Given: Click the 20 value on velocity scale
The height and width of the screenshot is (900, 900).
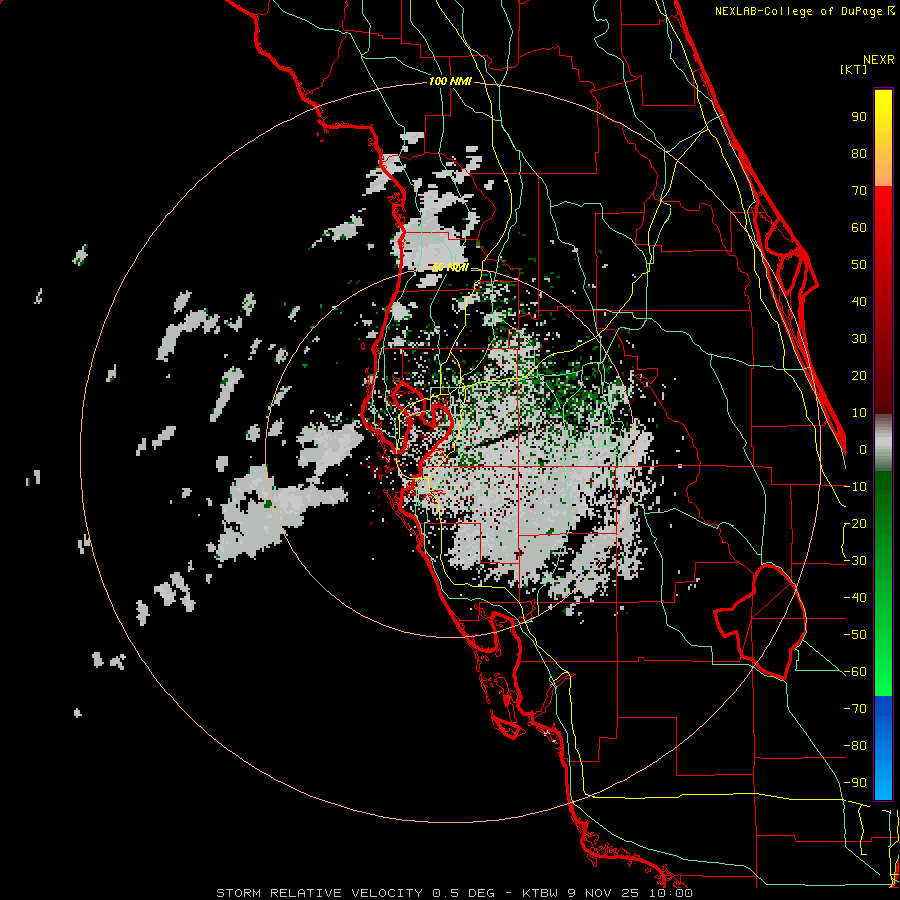Looking at the screenshot, I should click(859, 375).
